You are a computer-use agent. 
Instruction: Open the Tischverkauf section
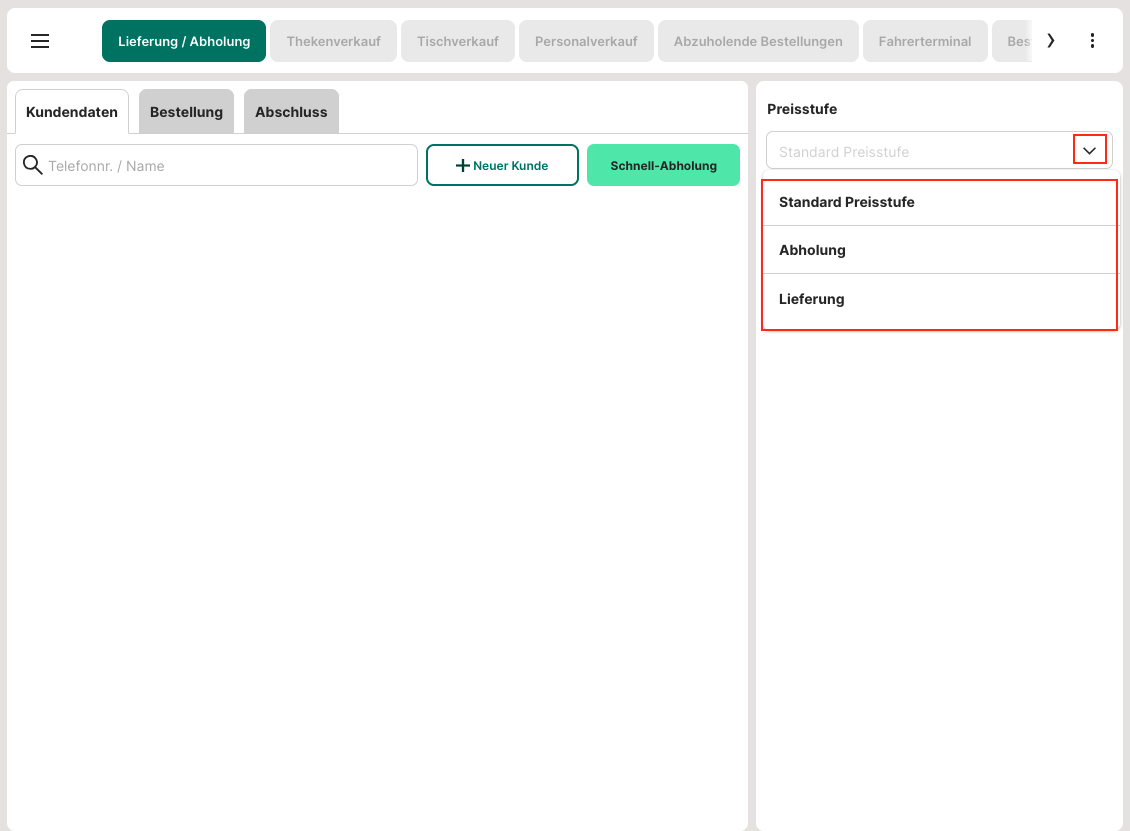click(457, 41)
